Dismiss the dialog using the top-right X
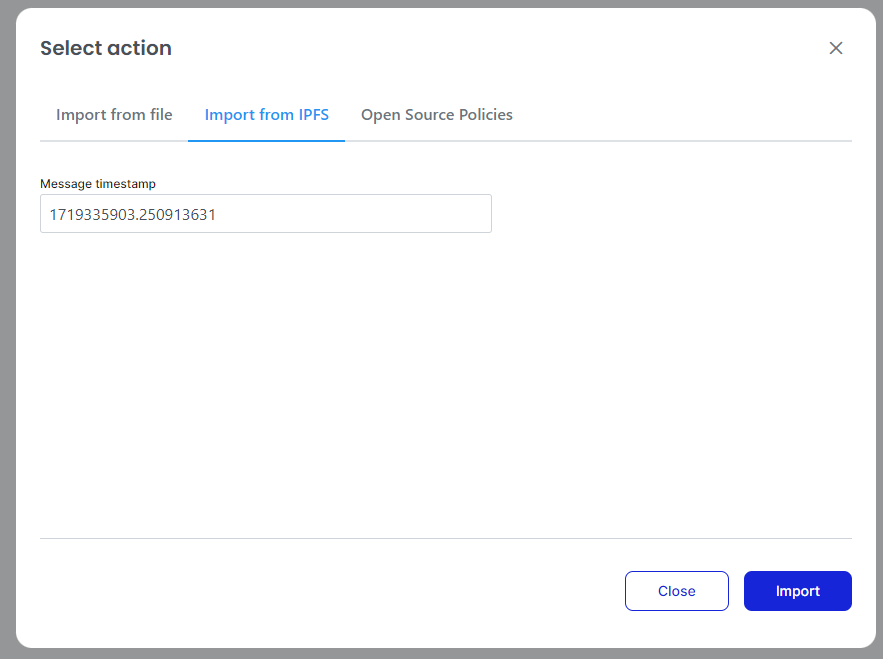The height and width of the screenshot is (659, 883). pos(836,48)
